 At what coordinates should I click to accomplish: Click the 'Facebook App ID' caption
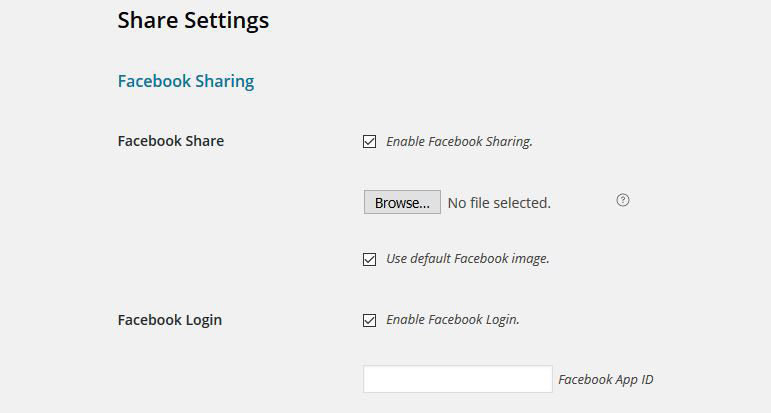[606, 380]
